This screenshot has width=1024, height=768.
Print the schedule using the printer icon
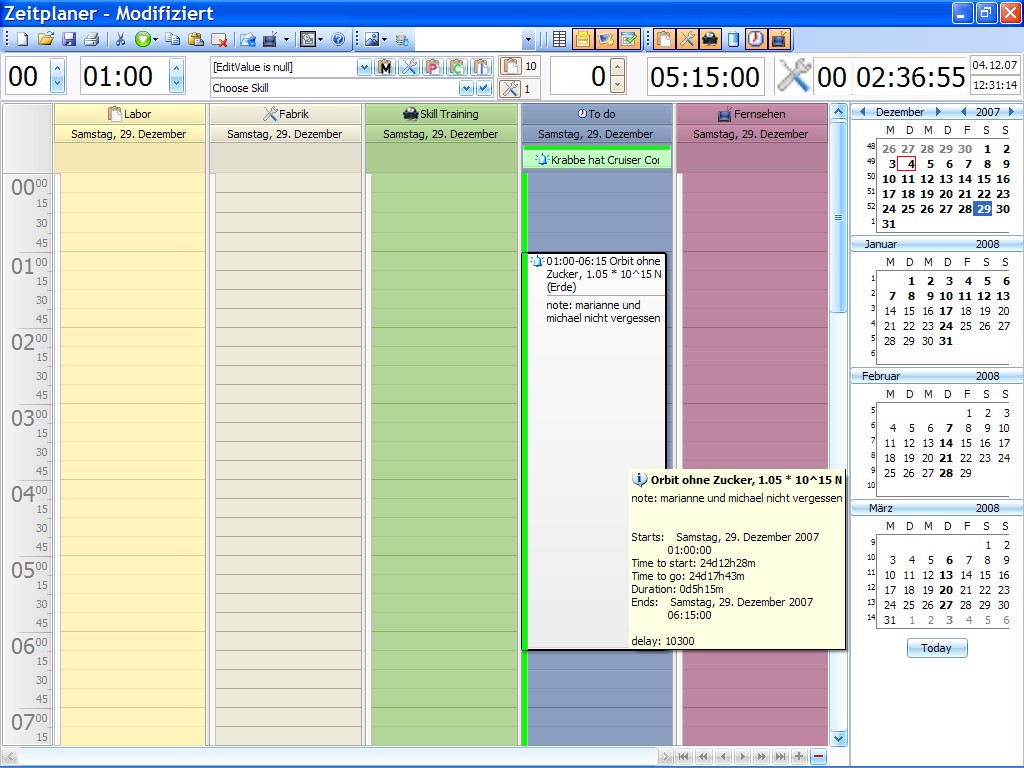(91, 40)
